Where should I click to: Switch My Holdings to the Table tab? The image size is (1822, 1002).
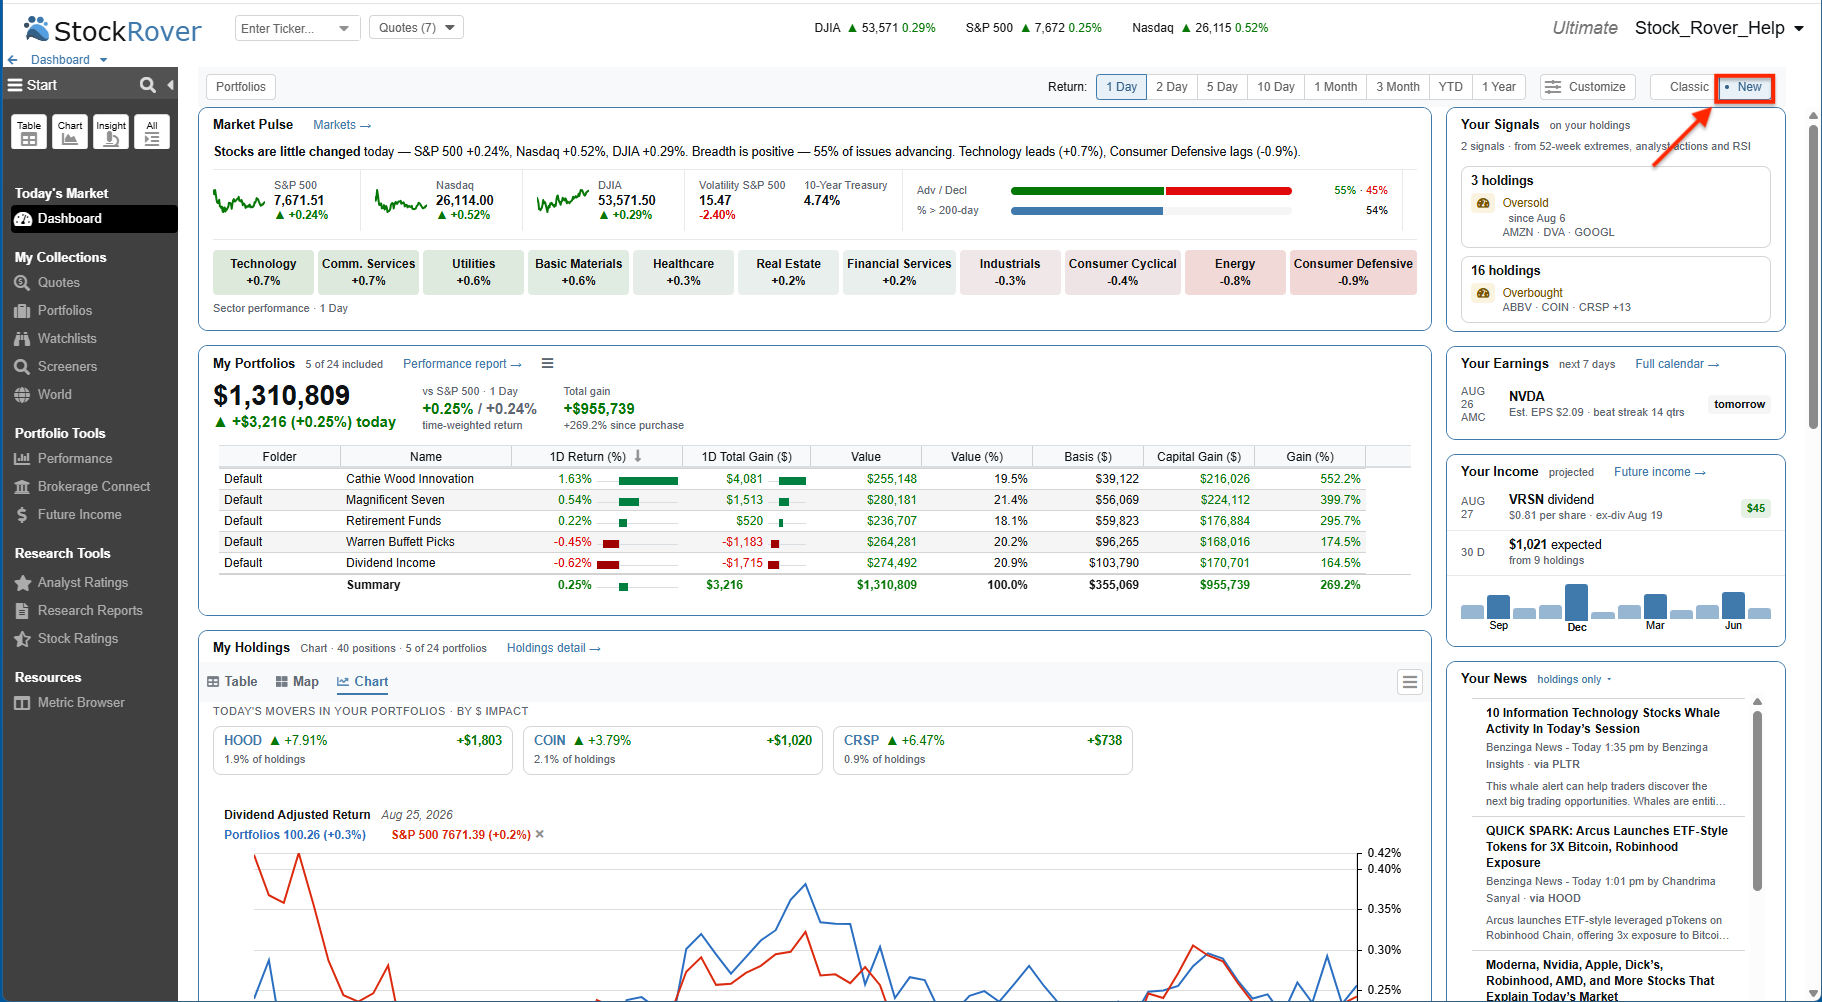point(232,681)
